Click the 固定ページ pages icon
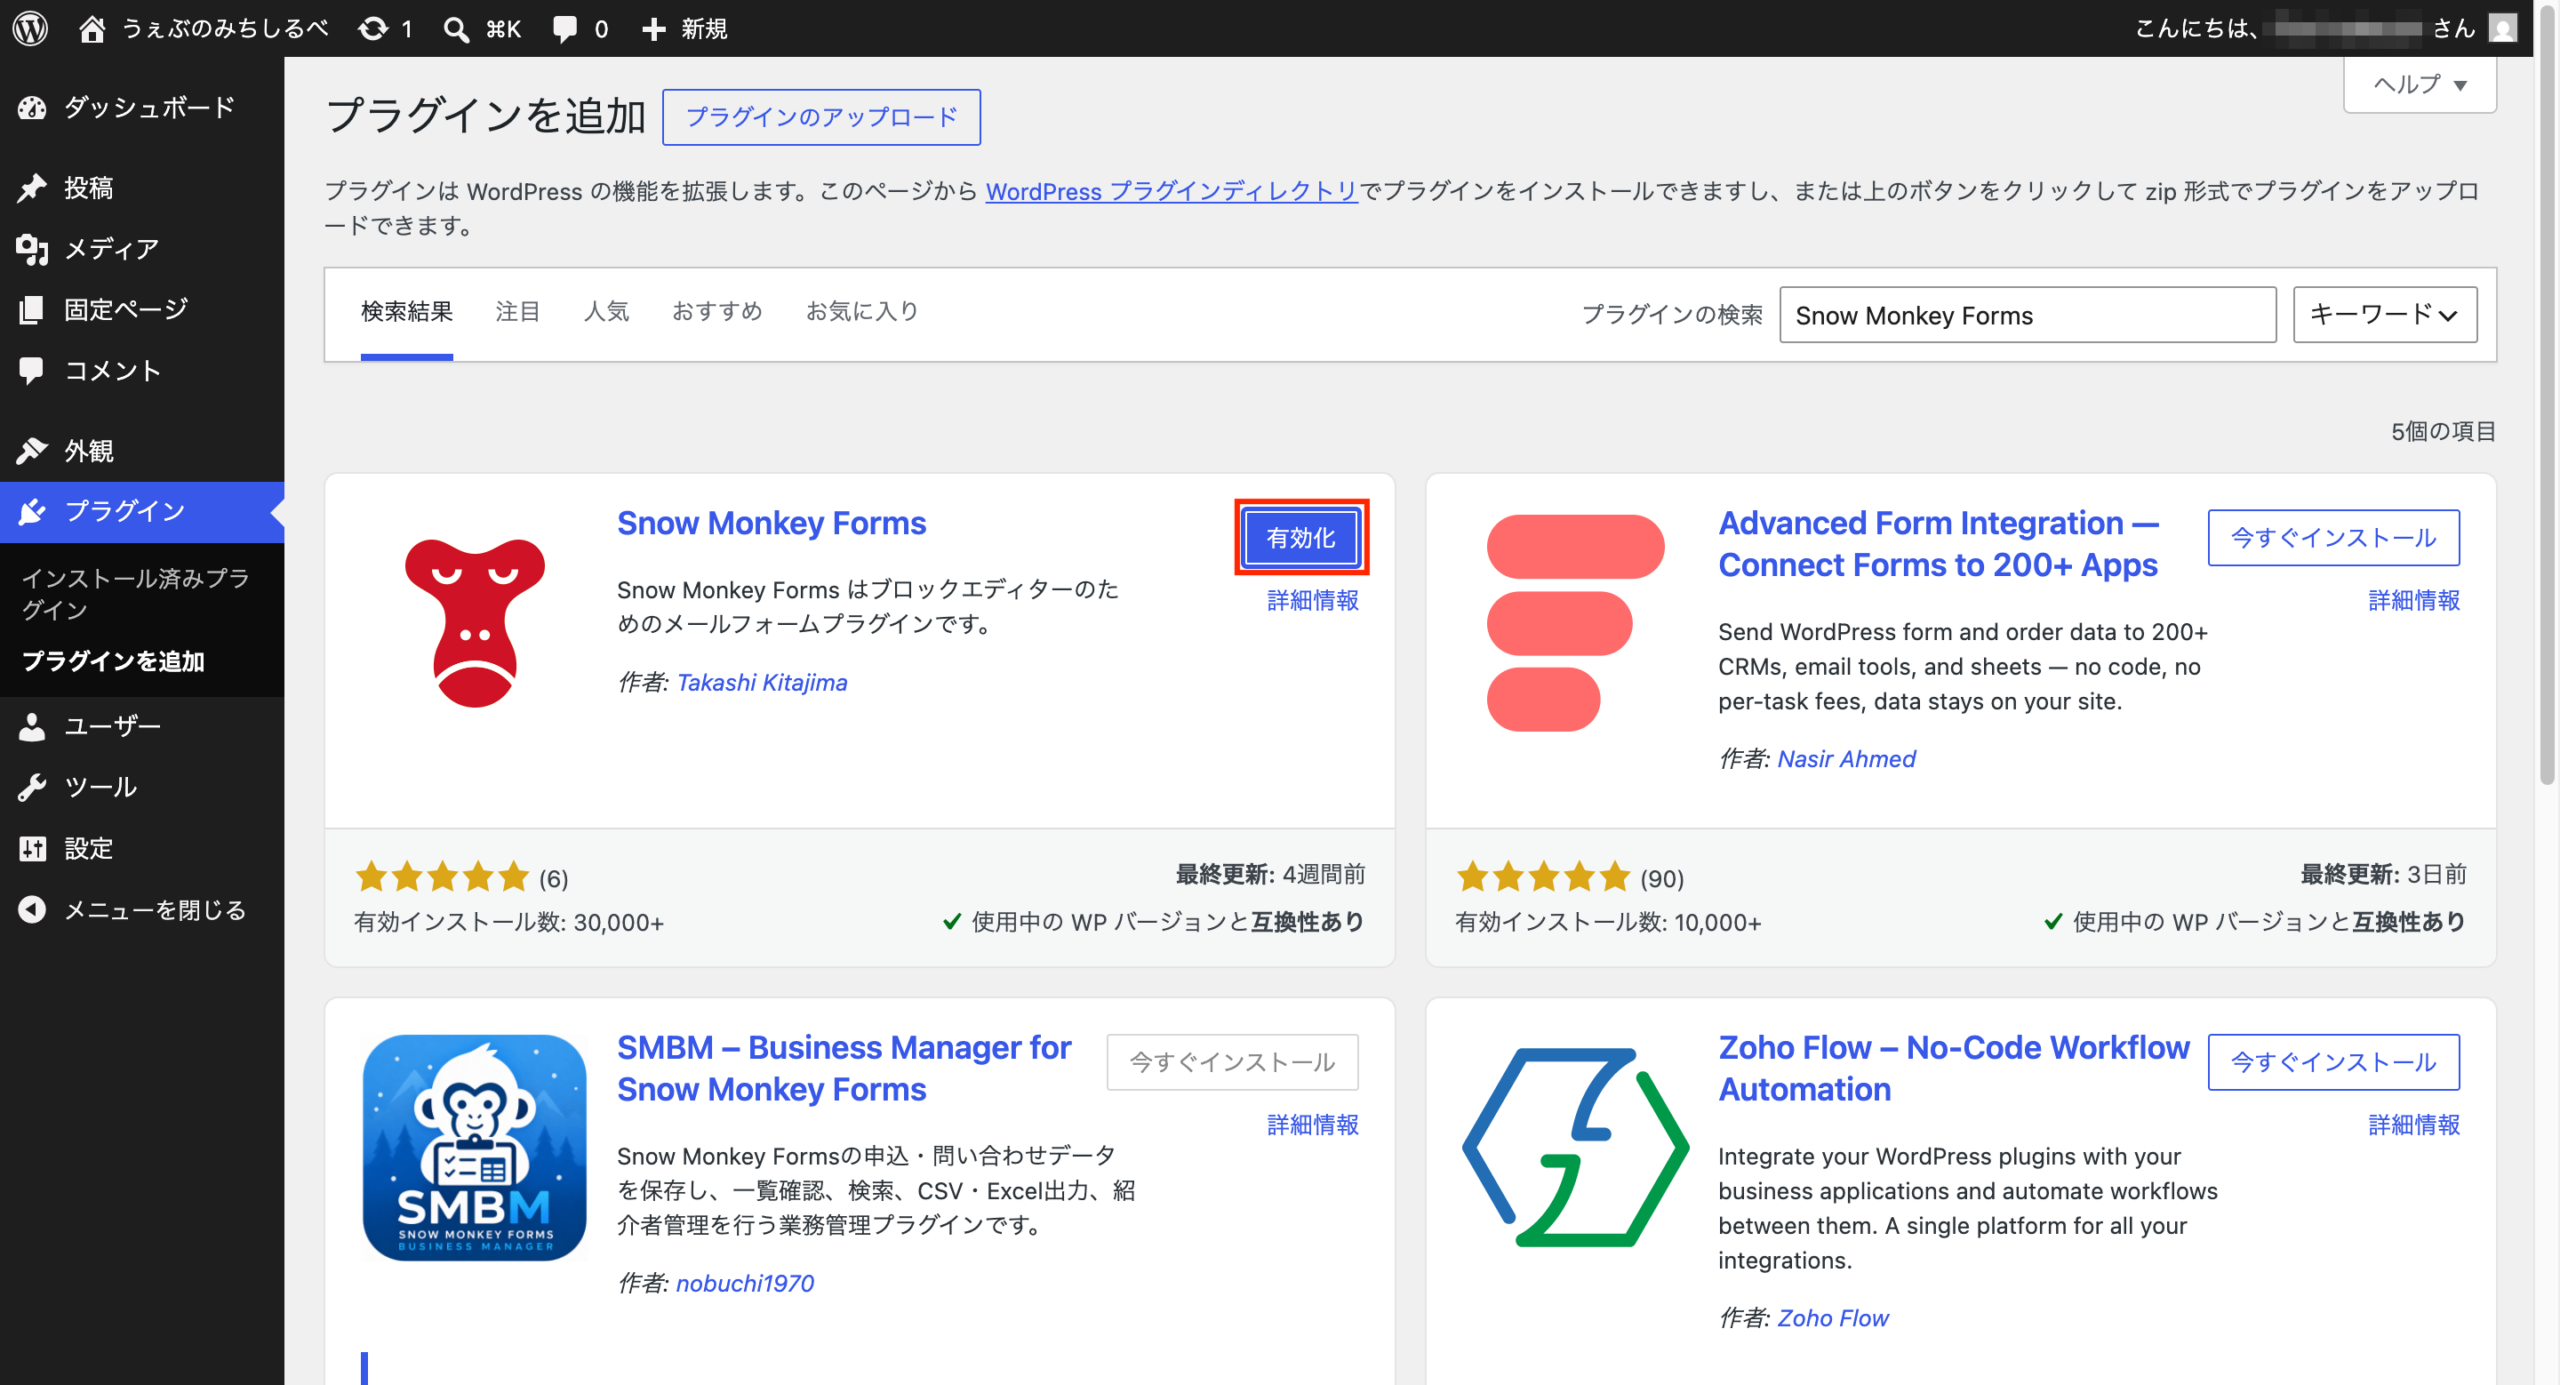 (x=32, y=310)
